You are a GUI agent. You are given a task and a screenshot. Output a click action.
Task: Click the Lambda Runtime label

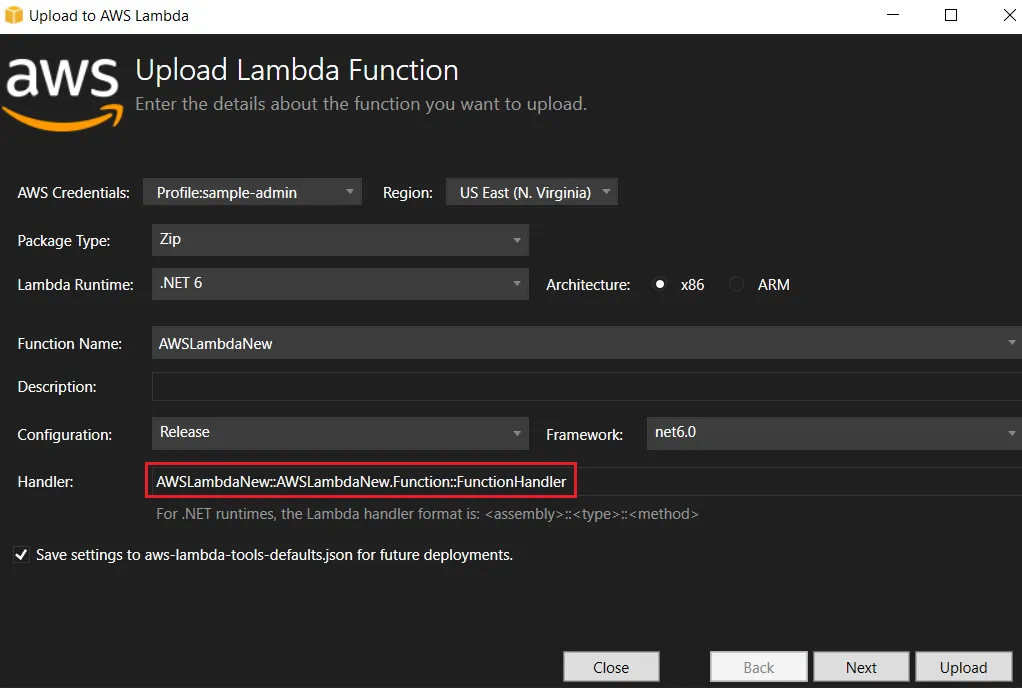[x=75, y=285]
